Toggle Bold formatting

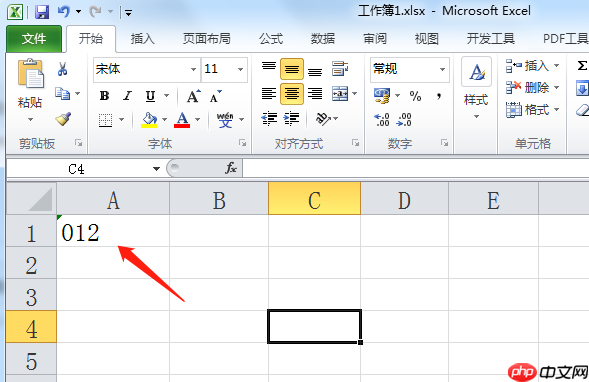104,96
